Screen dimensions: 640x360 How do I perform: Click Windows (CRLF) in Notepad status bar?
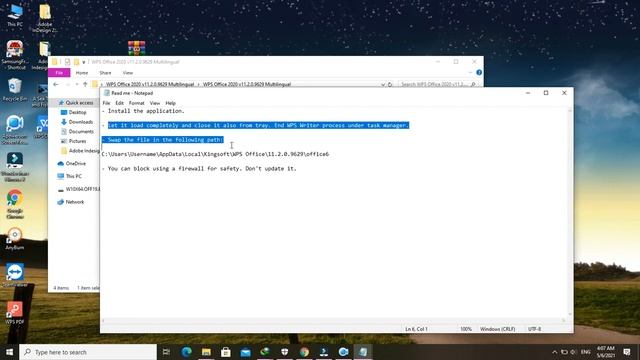tap(497, 329)
